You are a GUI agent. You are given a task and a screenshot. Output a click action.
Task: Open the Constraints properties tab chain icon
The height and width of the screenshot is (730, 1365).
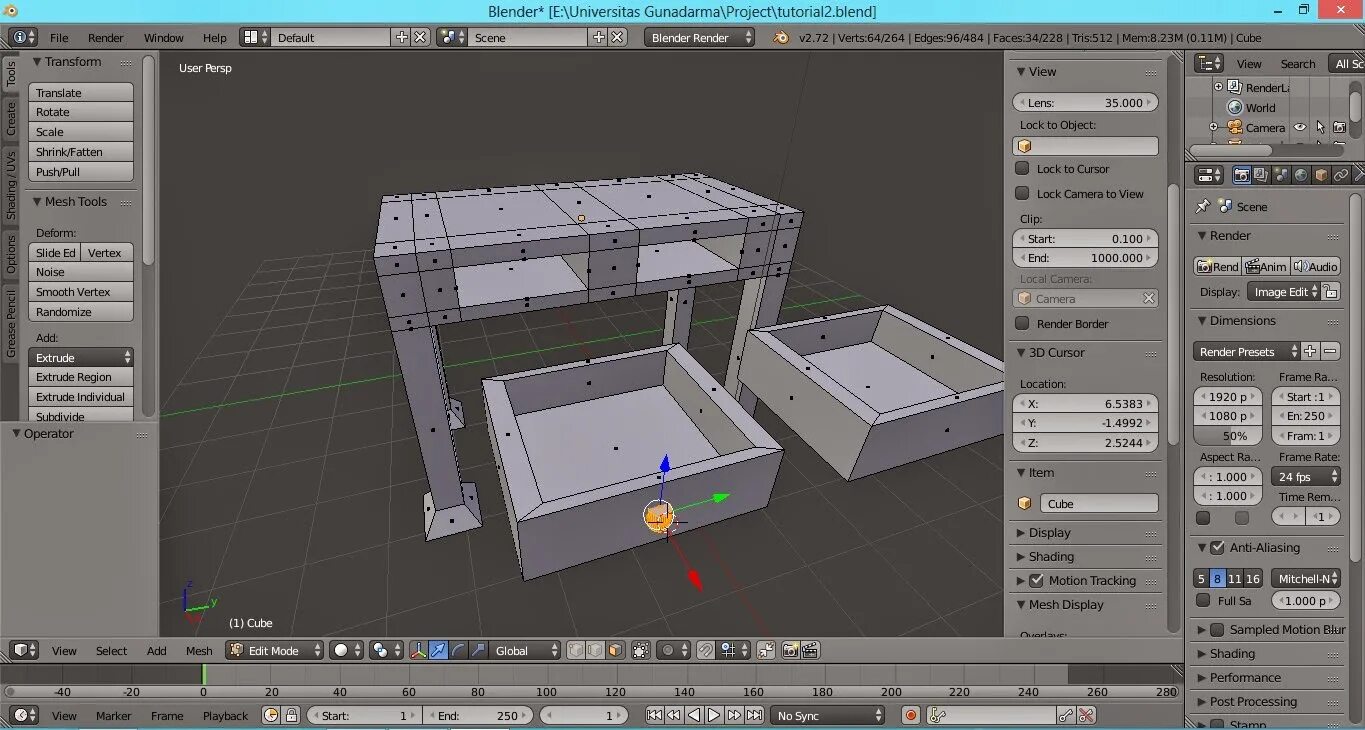(1341, 175)
